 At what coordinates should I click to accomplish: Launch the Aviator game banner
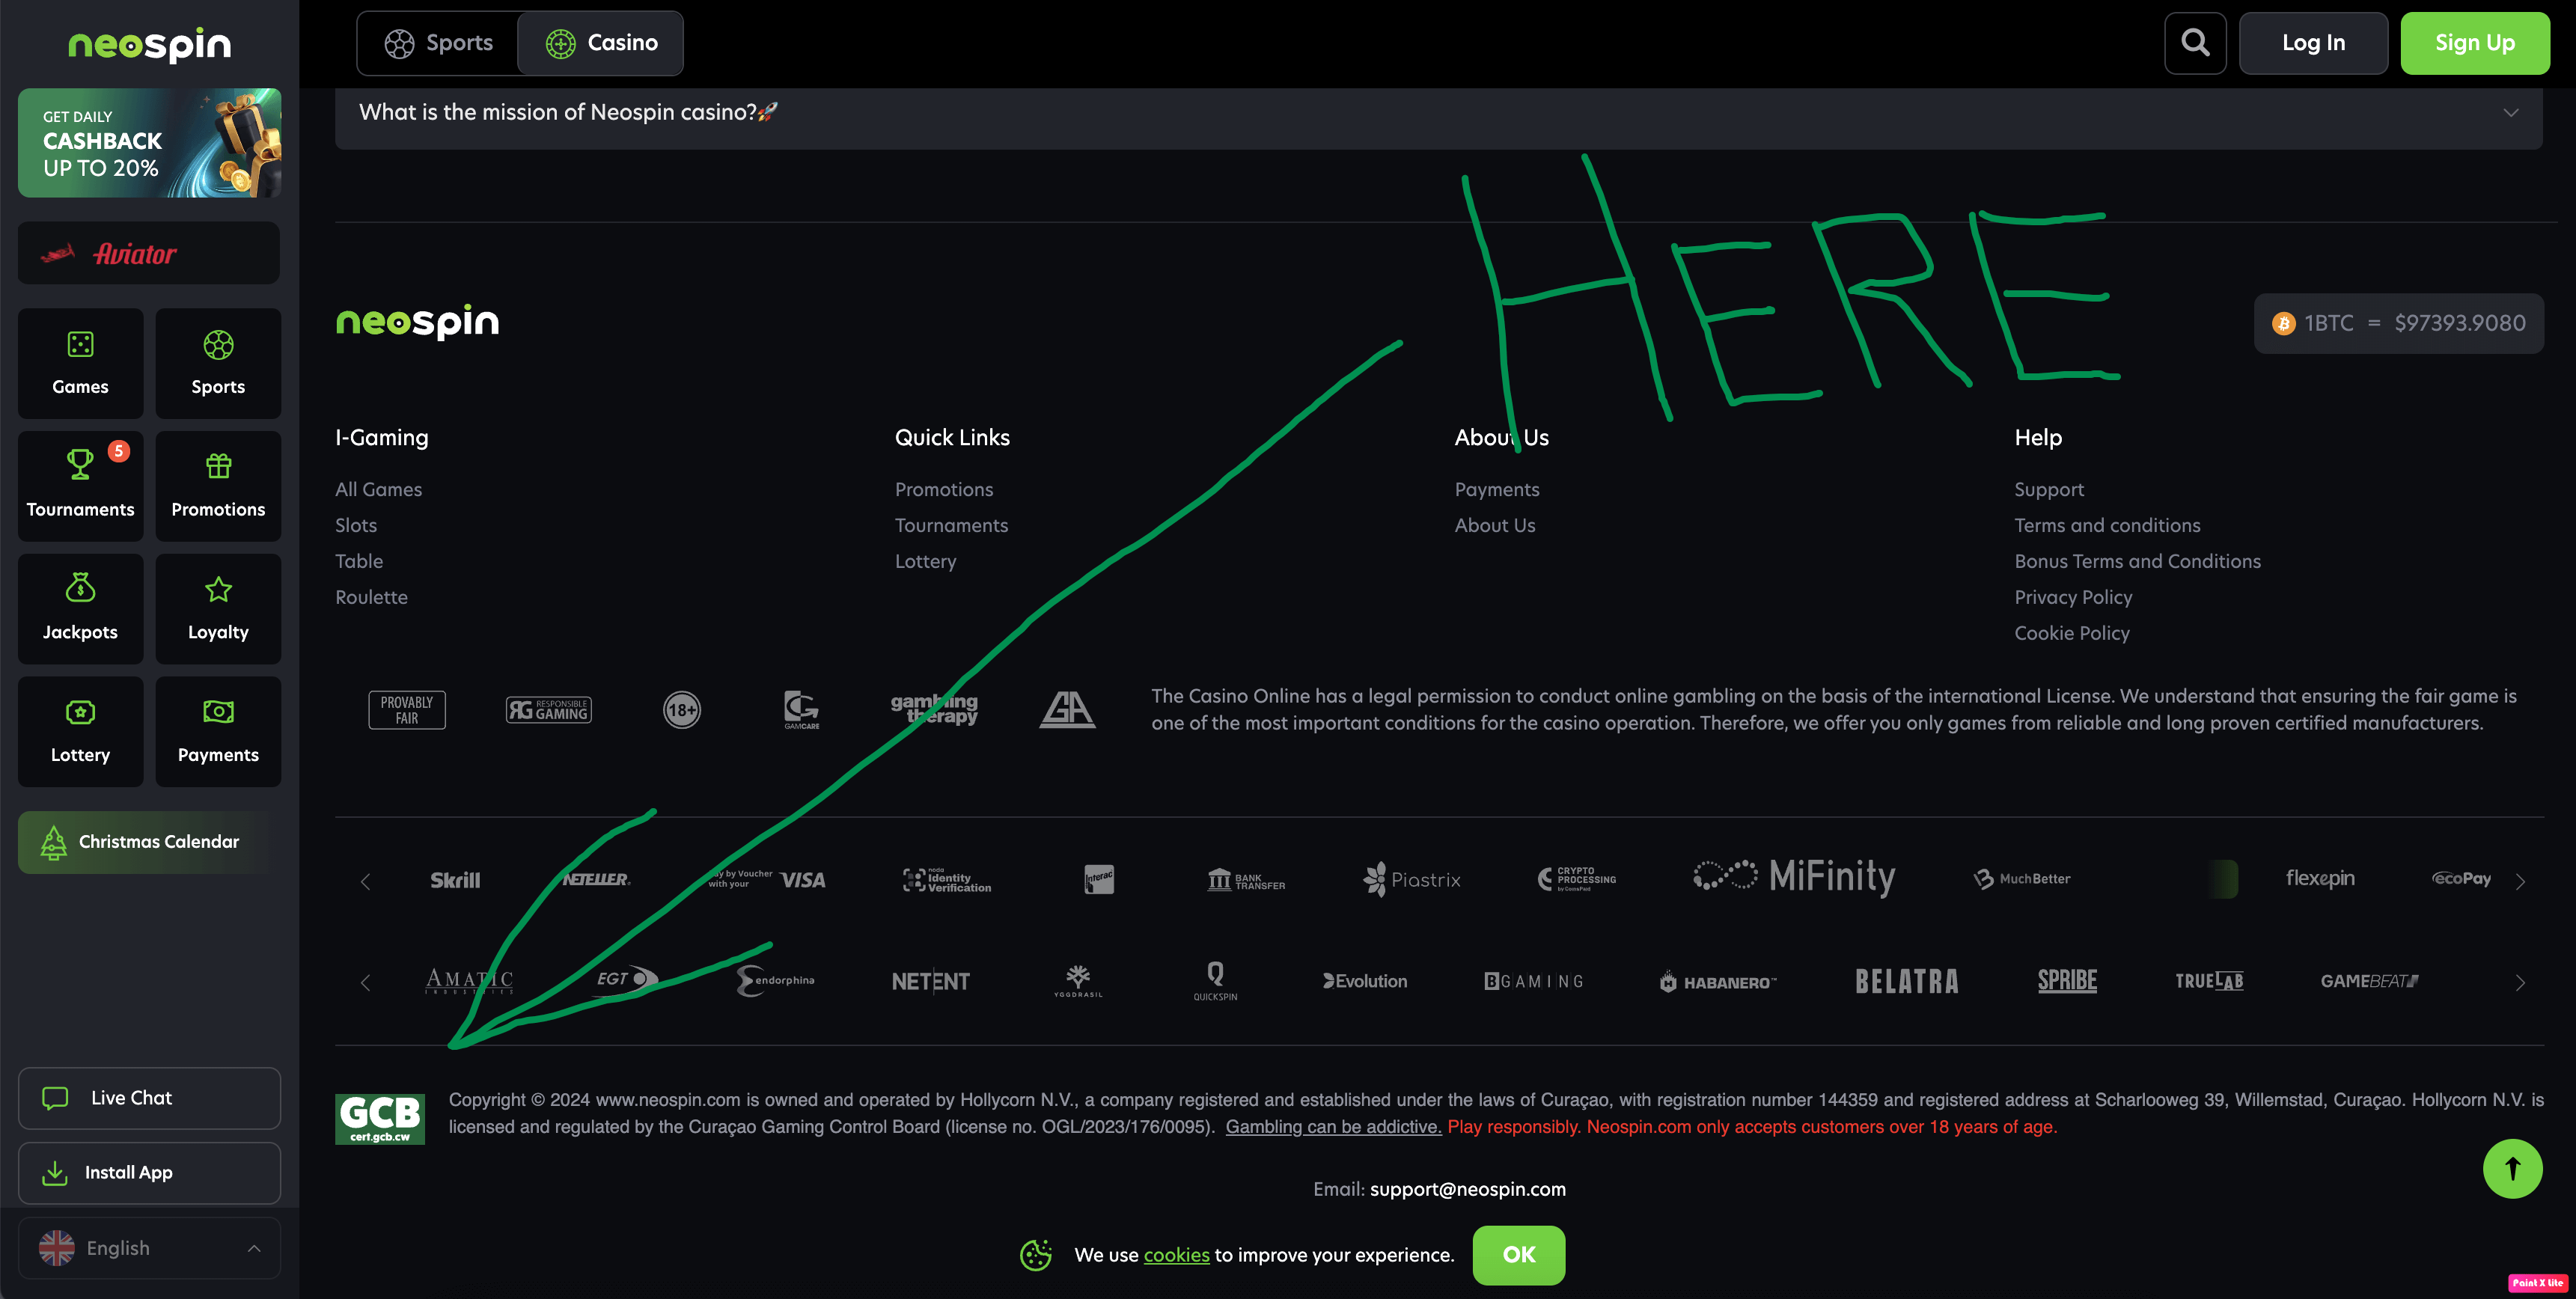(149, 253)
